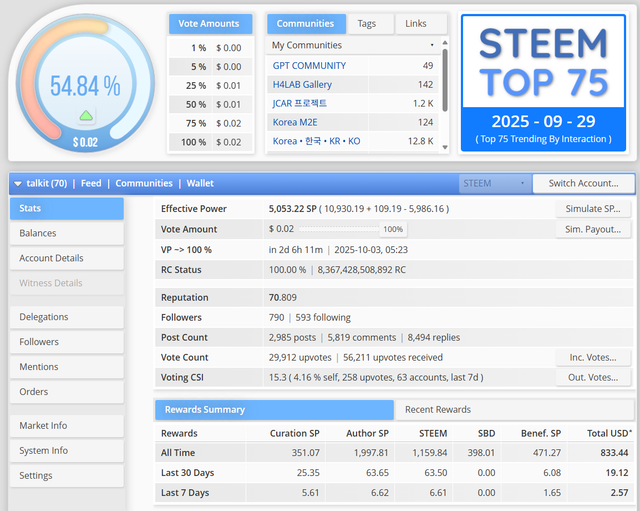Image resolution: width=640 pixels, height=511 pixels.
Task: Click the talkit (70) account link
Action: [x=47, y=184]
